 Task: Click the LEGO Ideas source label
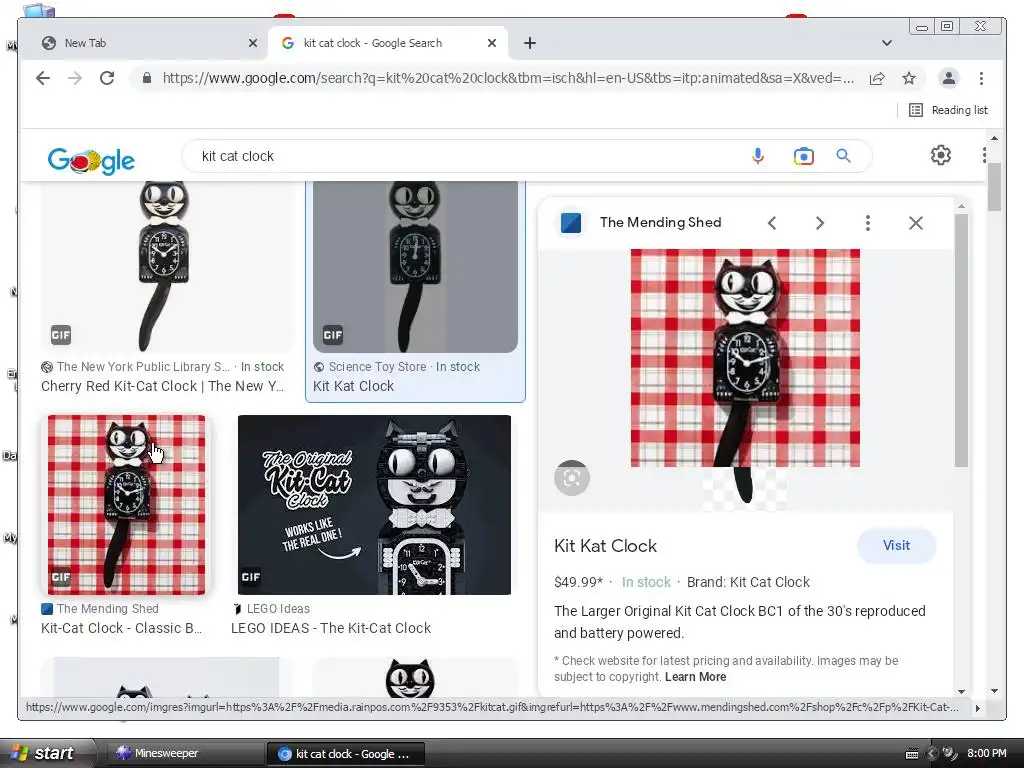[x=278, y=609]
